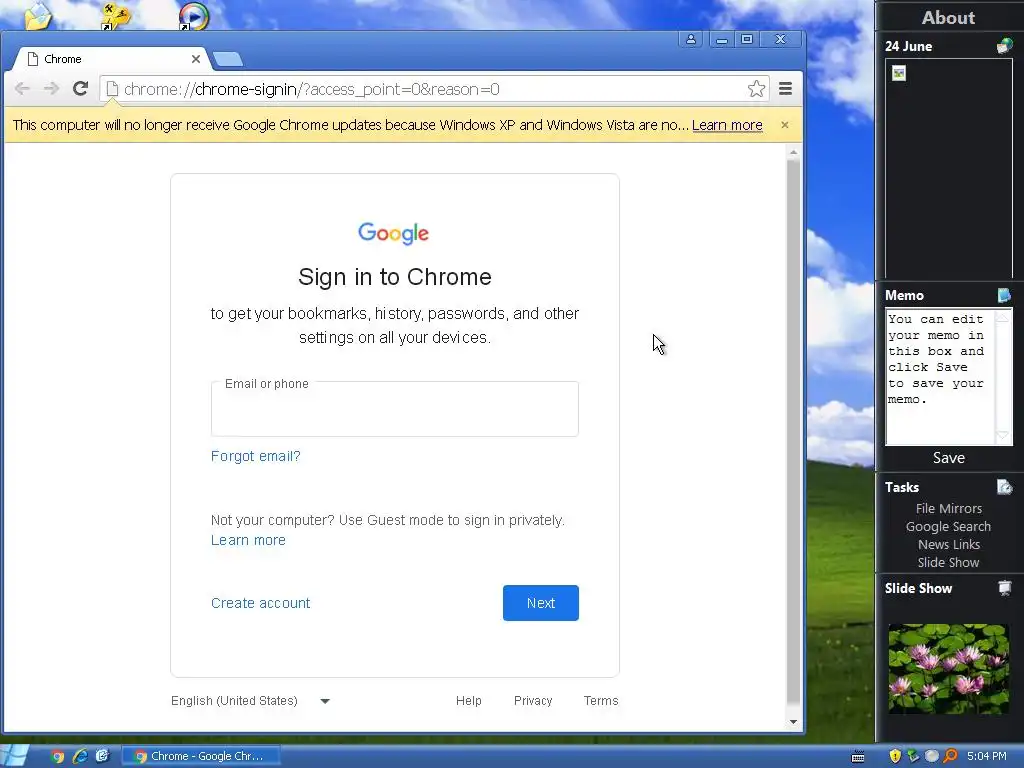The width and height of the screenshot is (1024, 768).
Task: Focus the Email or phone field
Action: pos(394,409)
